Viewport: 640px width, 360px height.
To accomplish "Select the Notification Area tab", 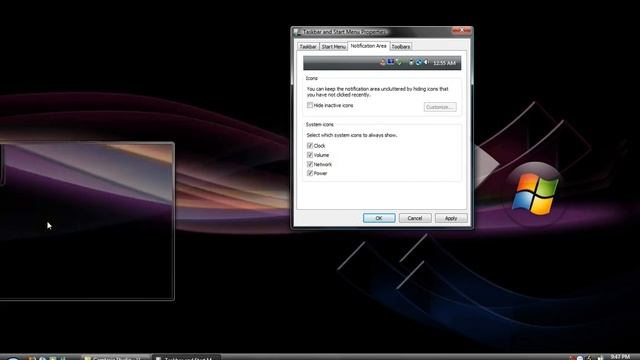I will (x=368, y=46).
